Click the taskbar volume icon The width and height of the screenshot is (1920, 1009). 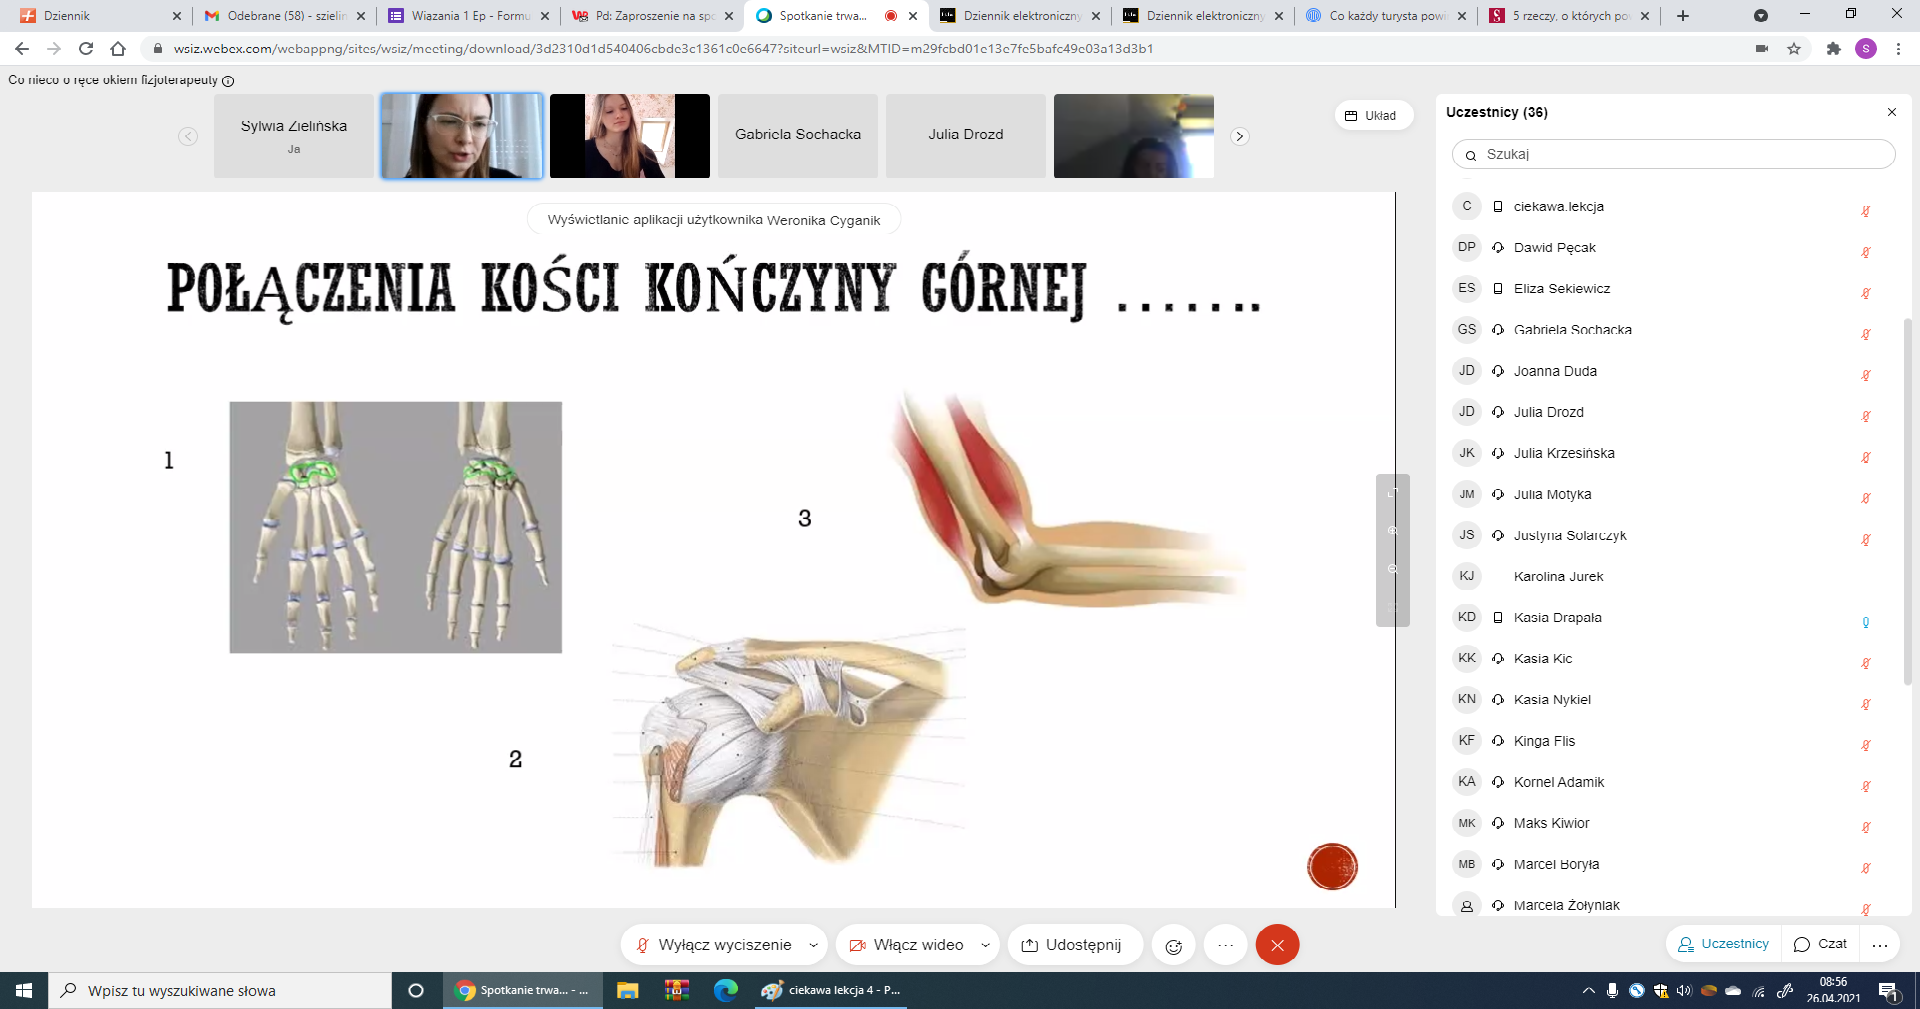(x=1684, y=991)
